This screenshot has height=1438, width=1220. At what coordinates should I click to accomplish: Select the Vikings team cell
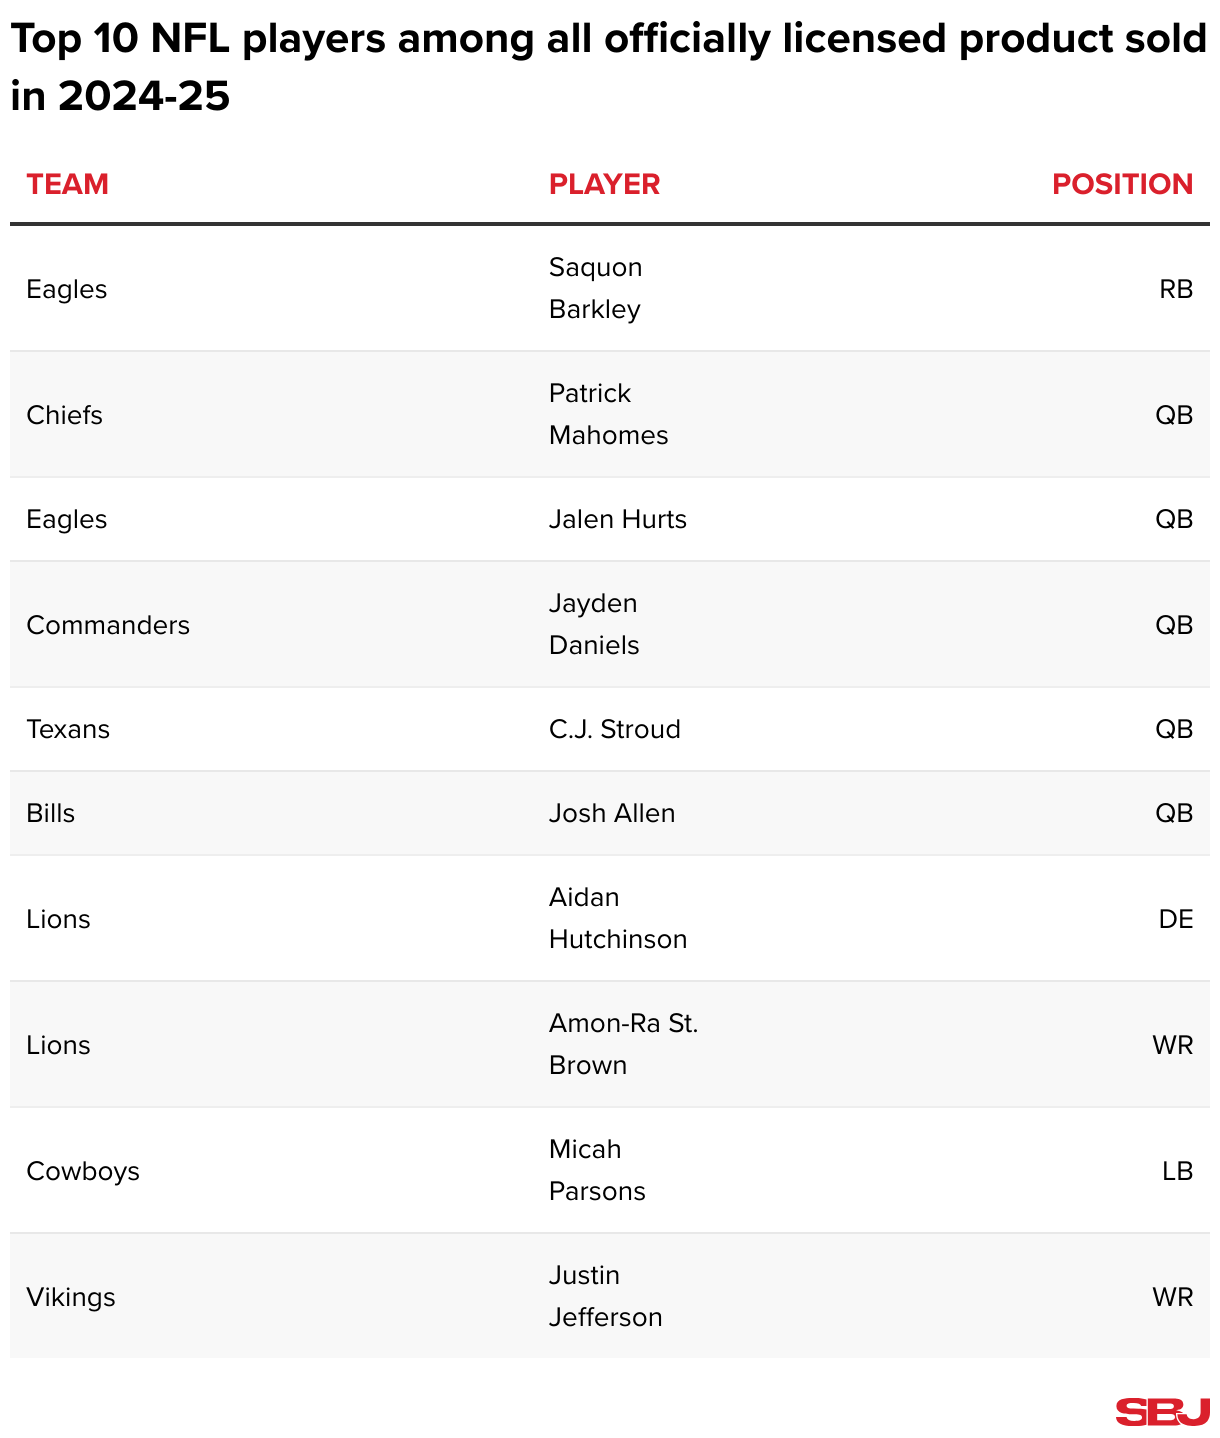pyautogui.click(x=71, y=1297)
